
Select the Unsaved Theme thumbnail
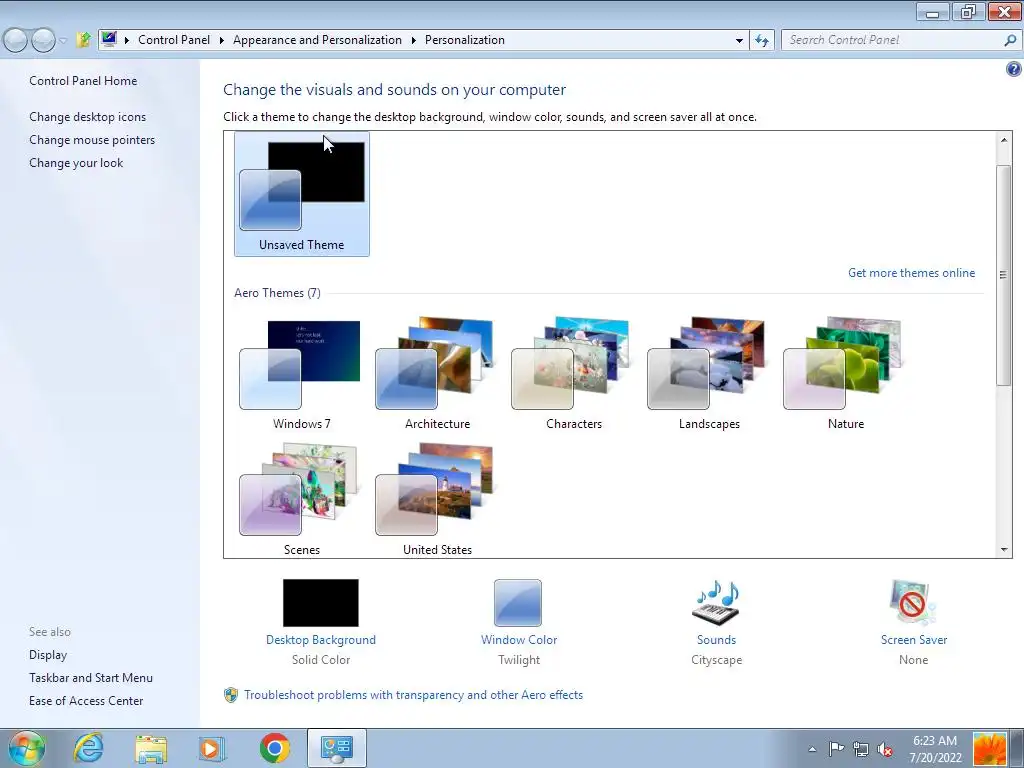click(x=302, y=193)
